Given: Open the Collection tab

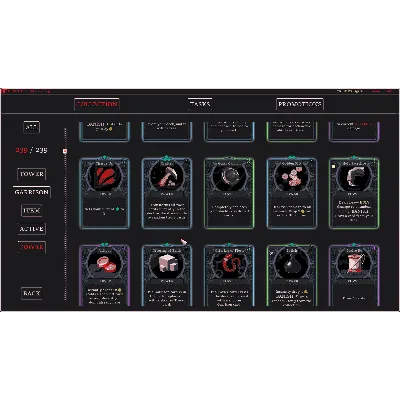Looking at the screenshot, I should tap(97, 104).
